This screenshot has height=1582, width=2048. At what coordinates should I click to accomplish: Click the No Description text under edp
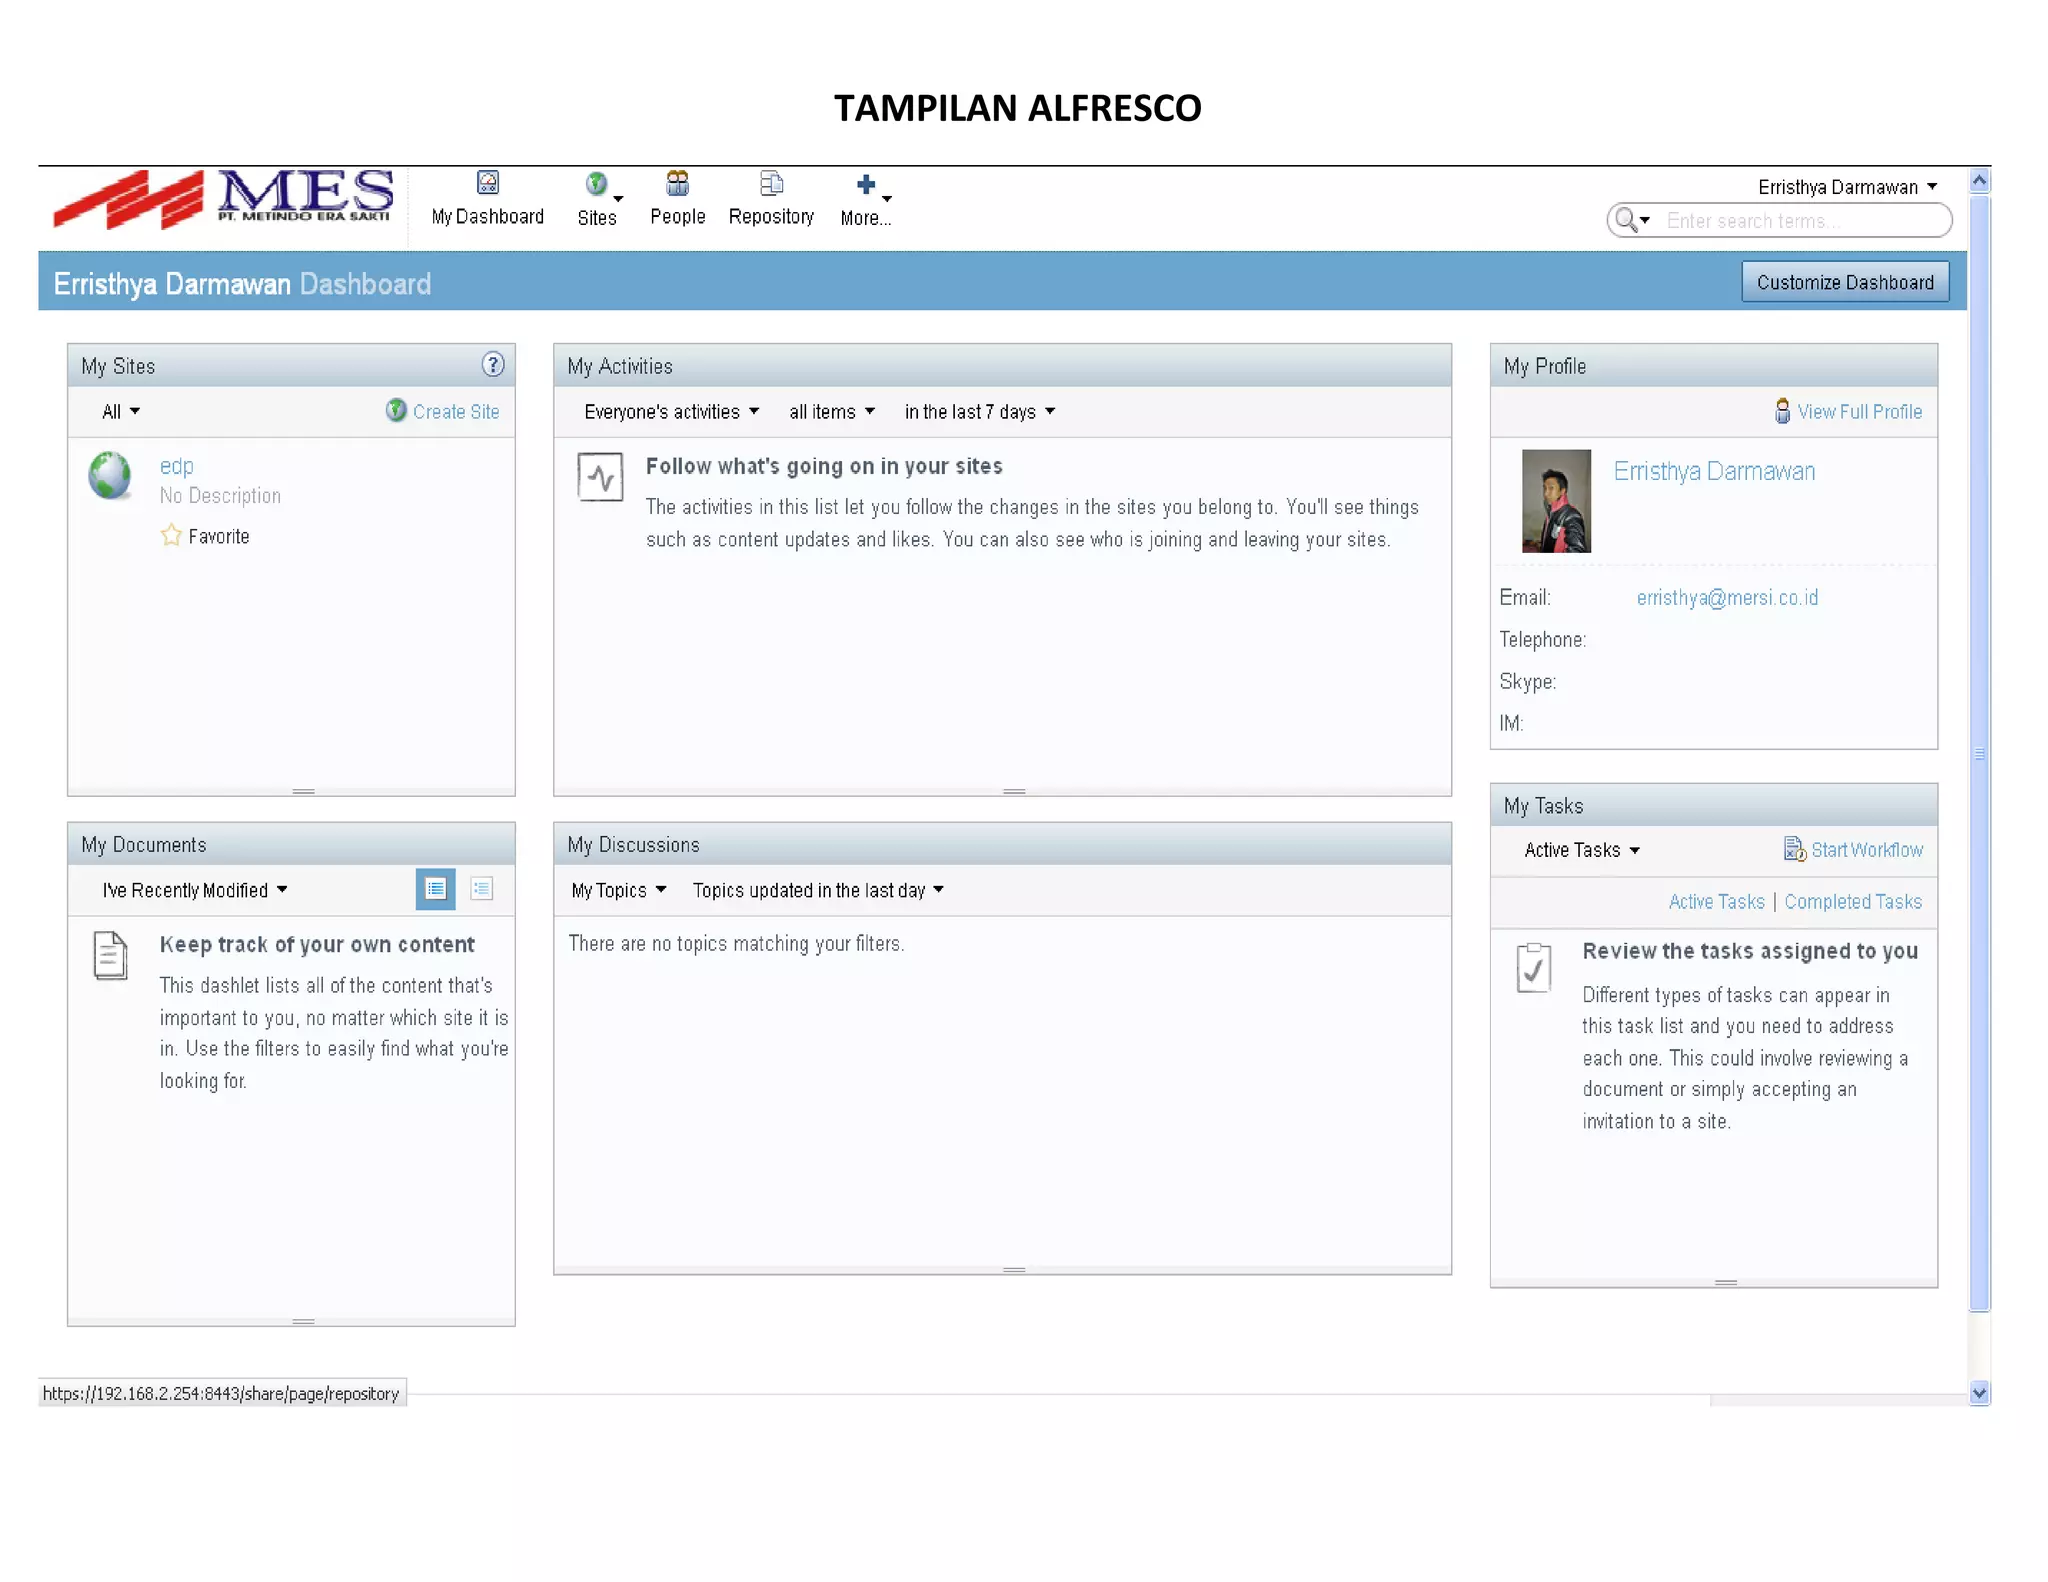[220, 495]
